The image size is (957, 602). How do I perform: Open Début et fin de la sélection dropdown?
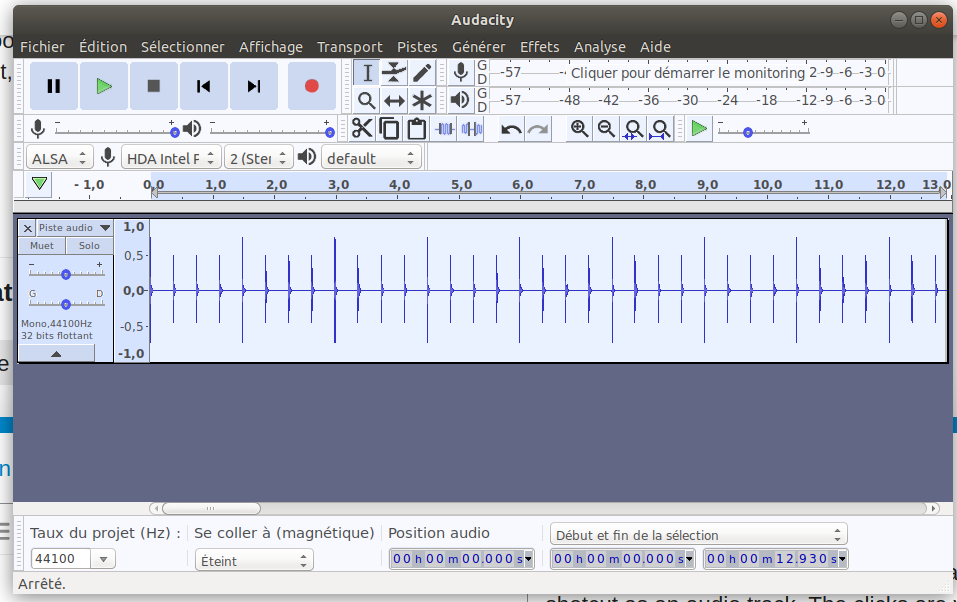coord(698,534)
